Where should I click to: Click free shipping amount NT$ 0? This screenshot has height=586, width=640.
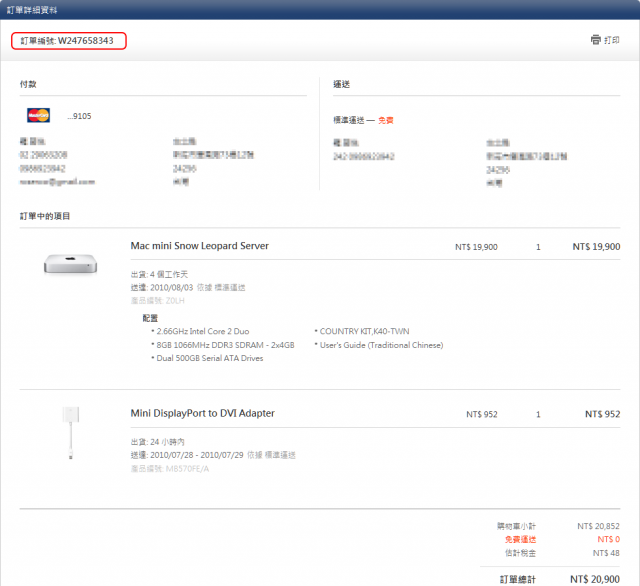point(608,539)
